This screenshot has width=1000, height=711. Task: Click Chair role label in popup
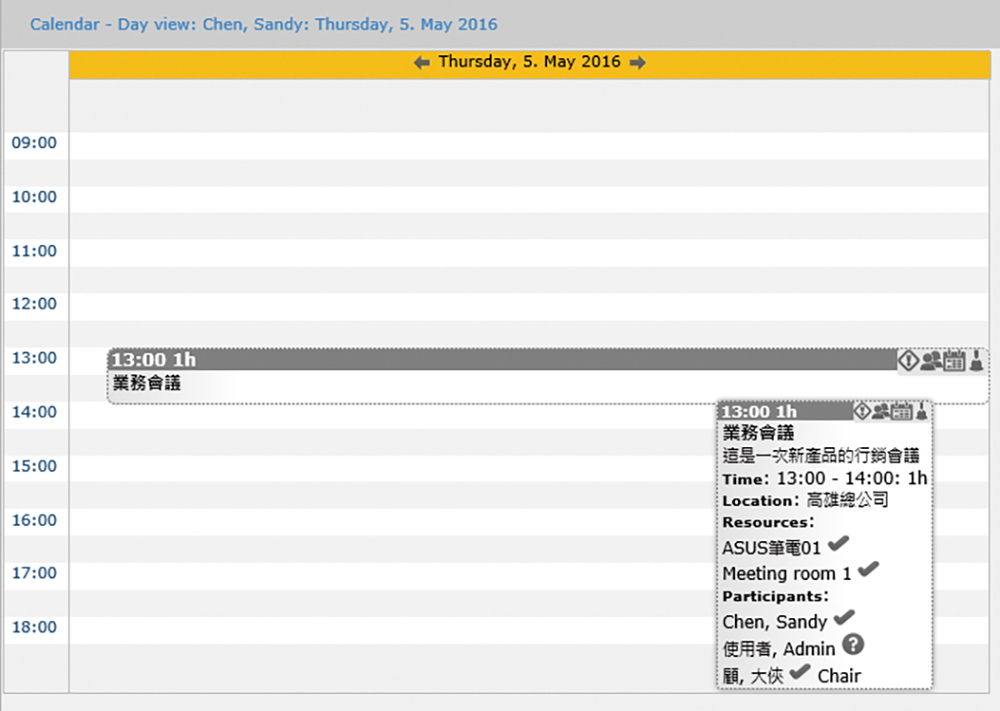coord(839,676)
